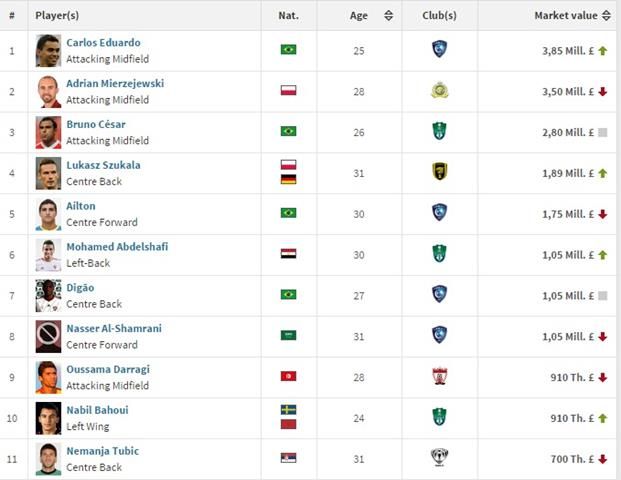Screen dimensions: 621x480
Task: Click the Saudi flag beside Nasser Al-Shamrani
Action: coord(288,335)
